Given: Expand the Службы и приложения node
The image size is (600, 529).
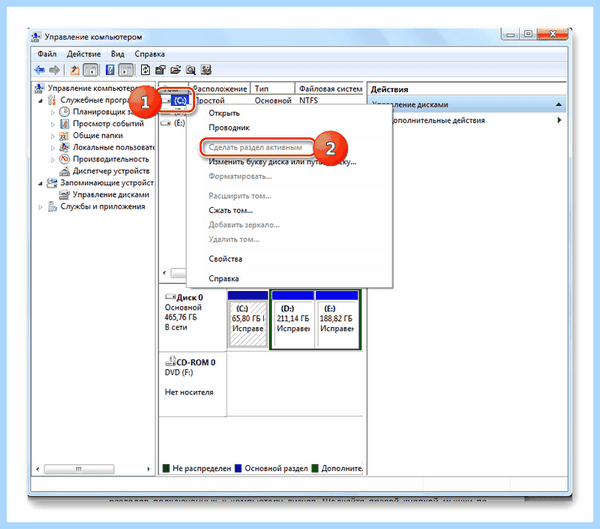Looking at the screenshot, I should (x=41, y=207).
